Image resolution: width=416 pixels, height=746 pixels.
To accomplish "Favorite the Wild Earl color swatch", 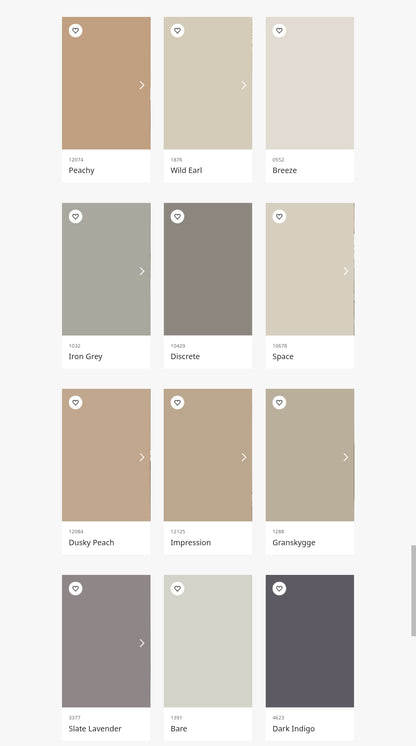I will click(x=178, y=31).
